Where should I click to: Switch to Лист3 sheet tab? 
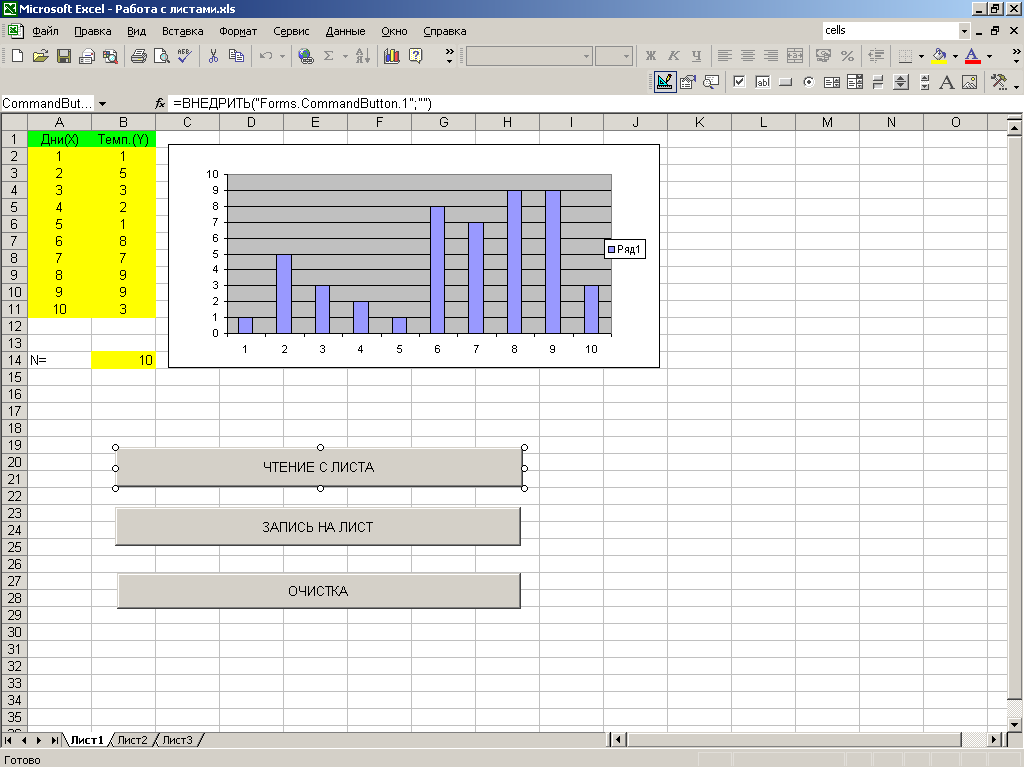coord(177,740)
